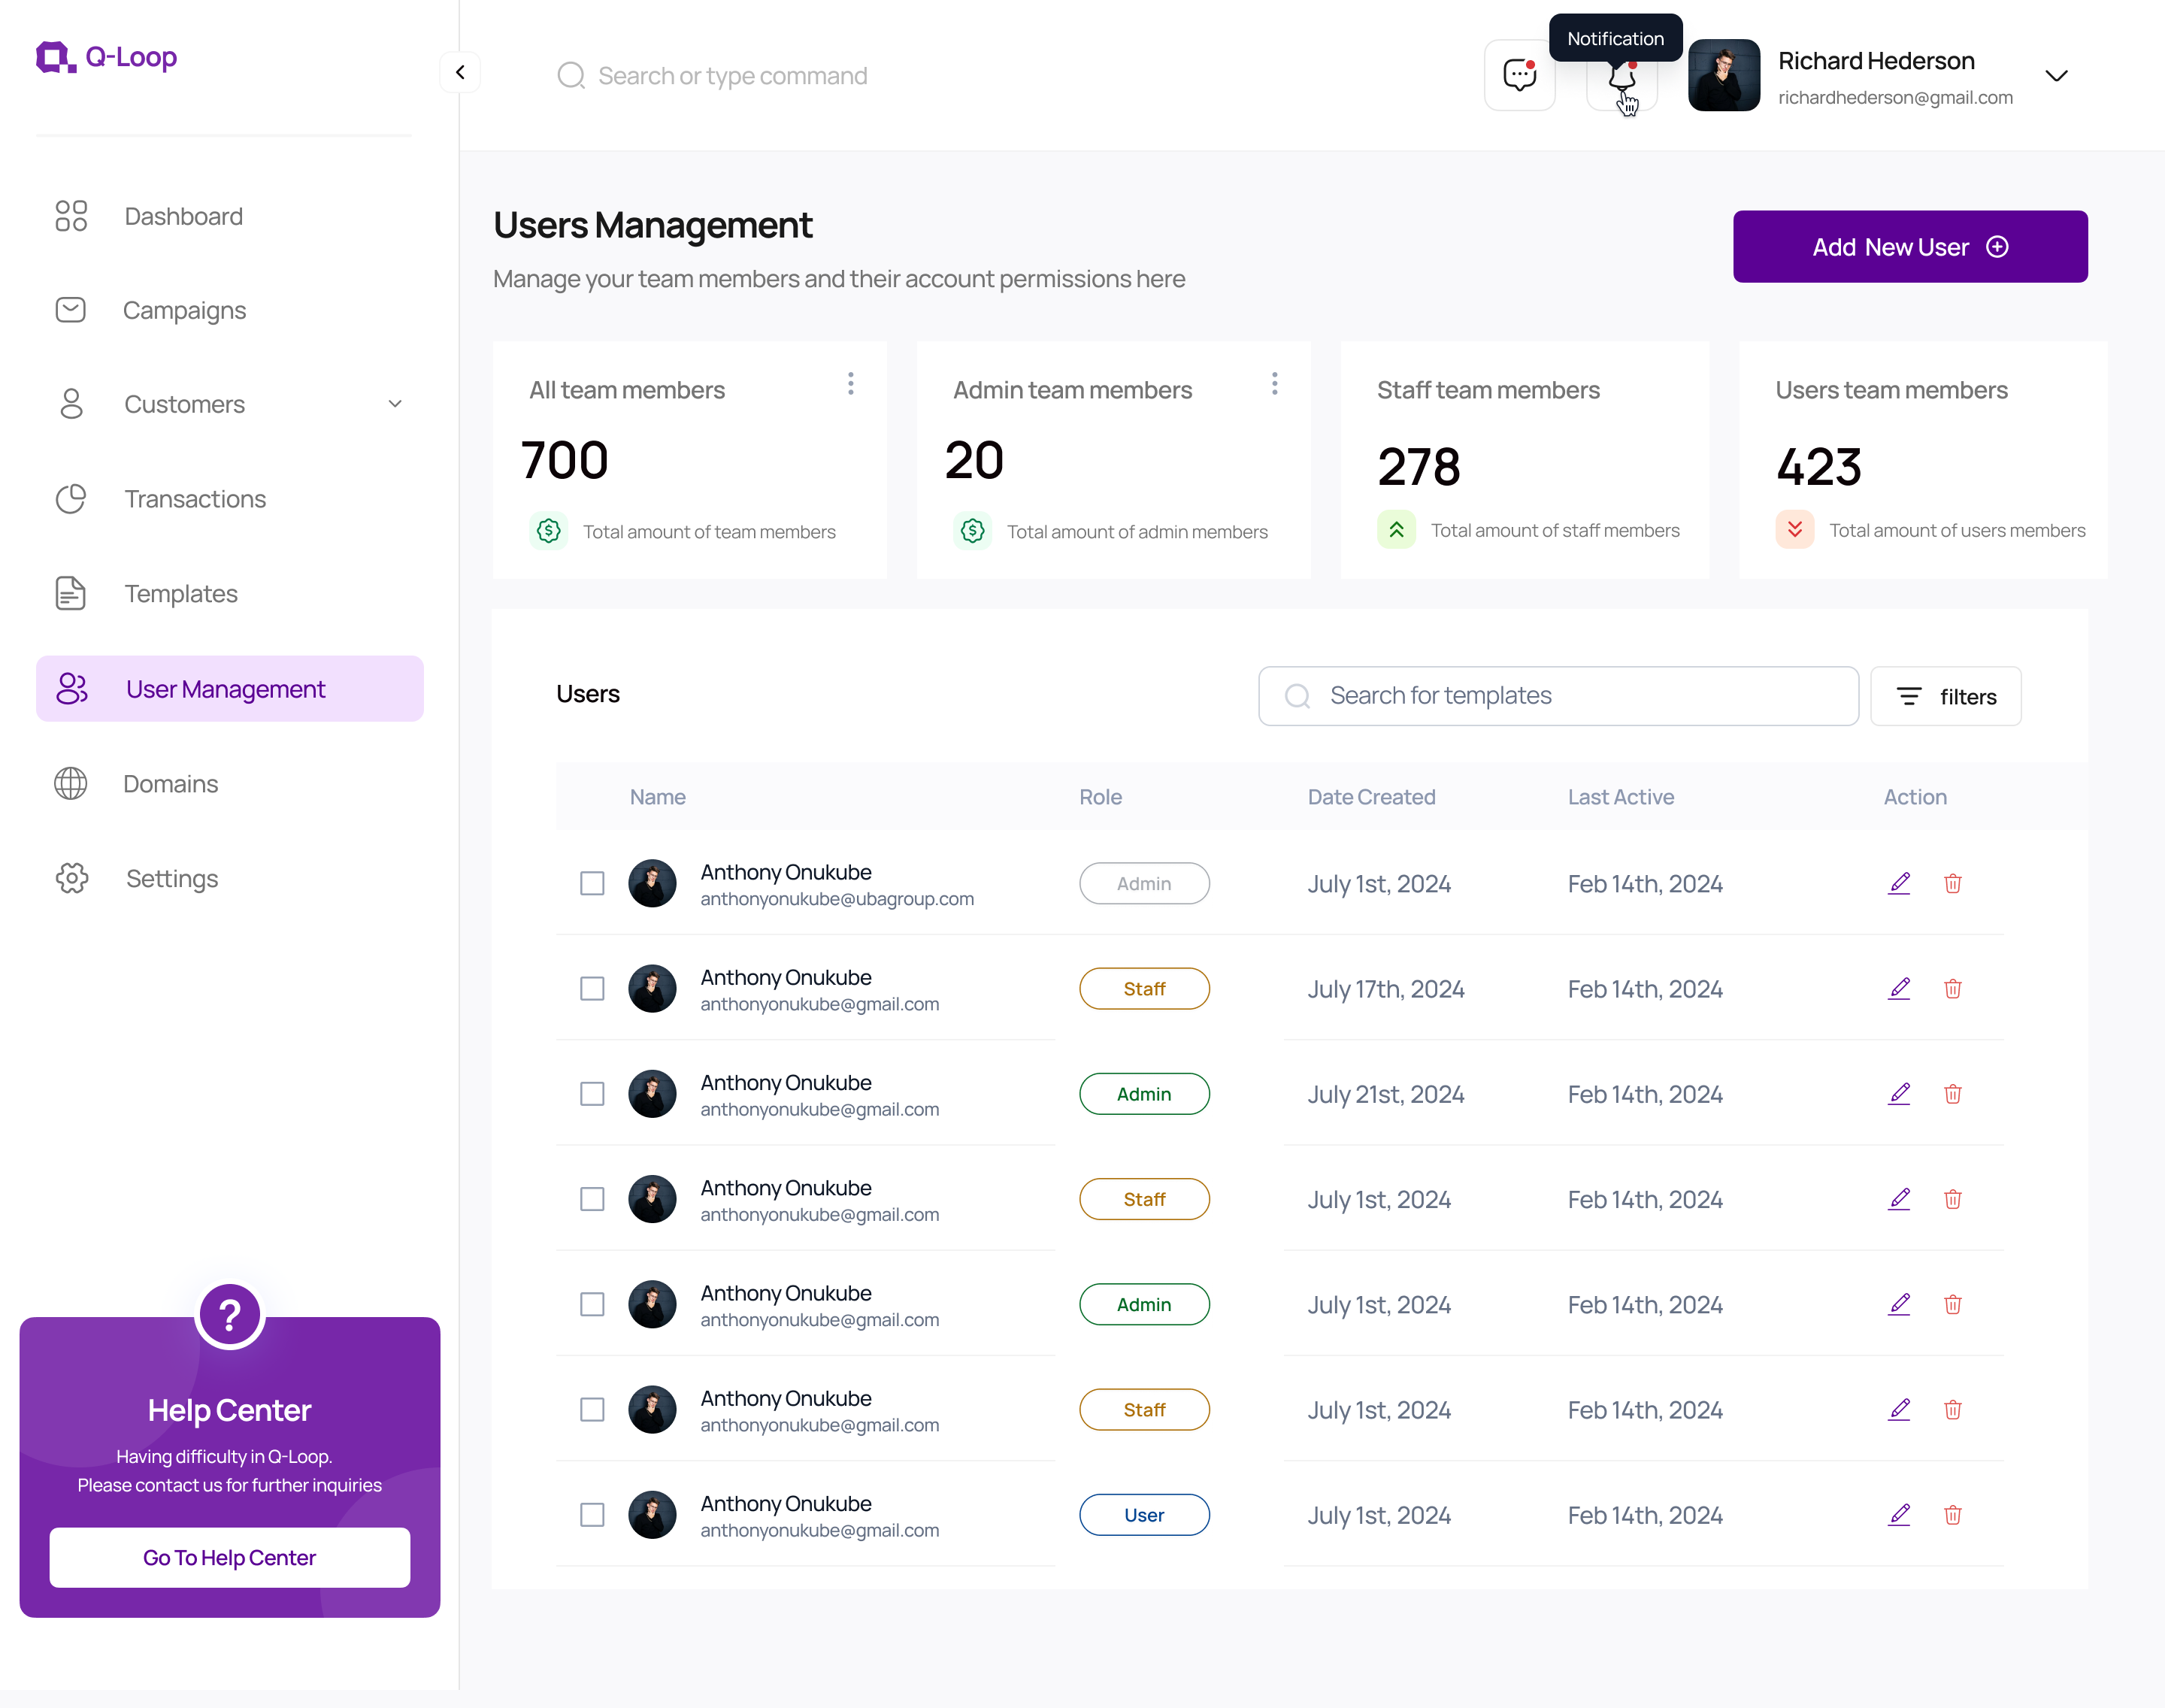Delete the July 17th, 2024 staff user
This screenshot has width=2165, height=1708.
tap(1952, 988)
